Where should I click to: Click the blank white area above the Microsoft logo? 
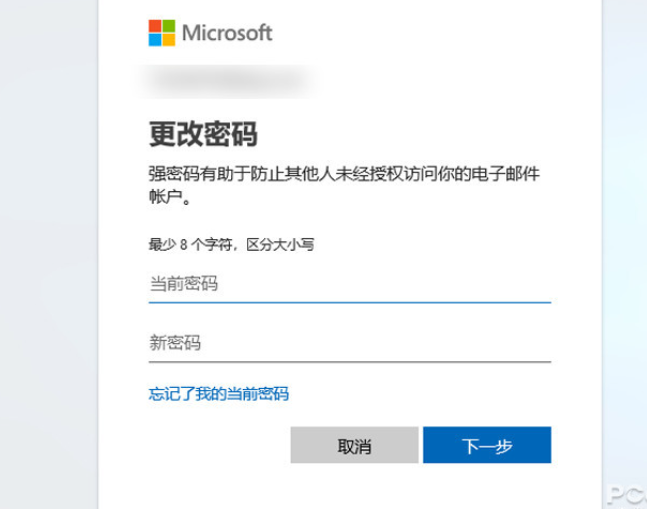pyautogui.click(x=349, y=8)
